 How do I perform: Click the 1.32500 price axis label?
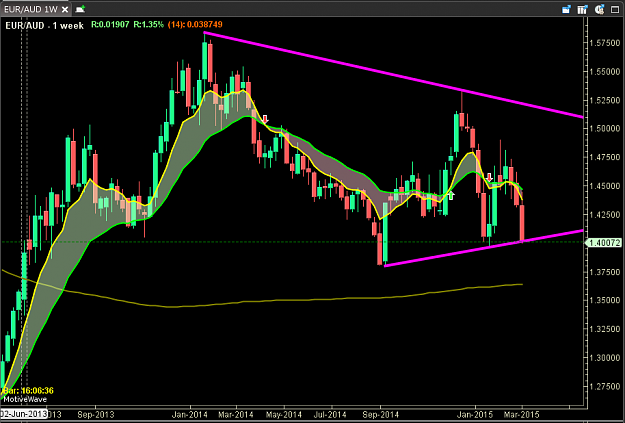click(x=605, y=329)
